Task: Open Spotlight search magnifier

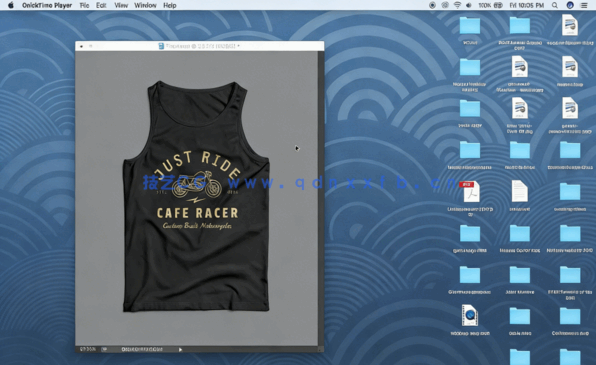Action: point(555,5)
